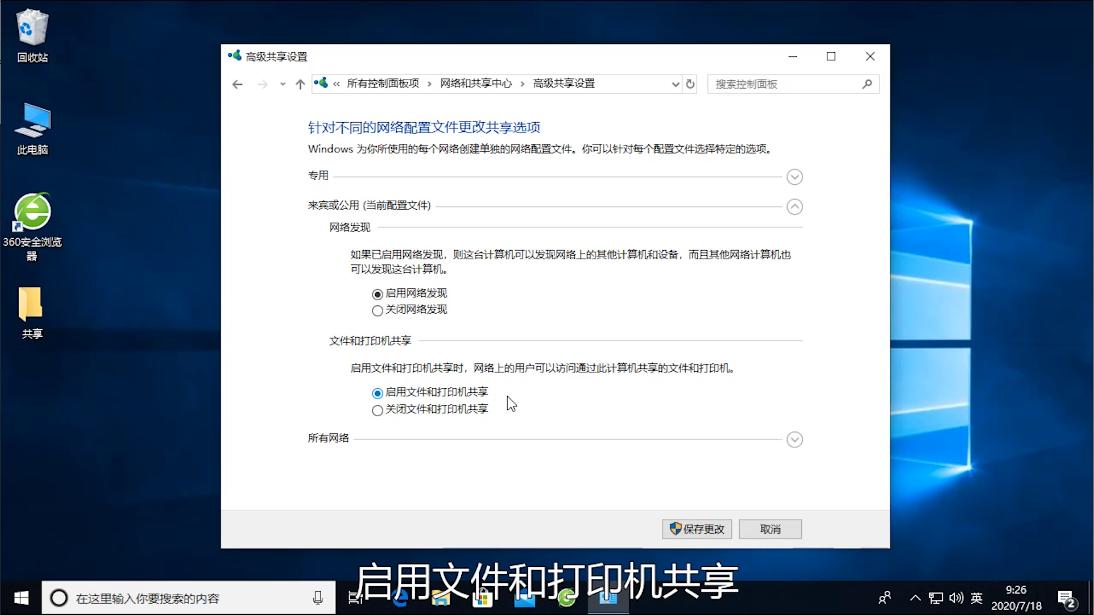Click the 取消 button

(770, 528)
